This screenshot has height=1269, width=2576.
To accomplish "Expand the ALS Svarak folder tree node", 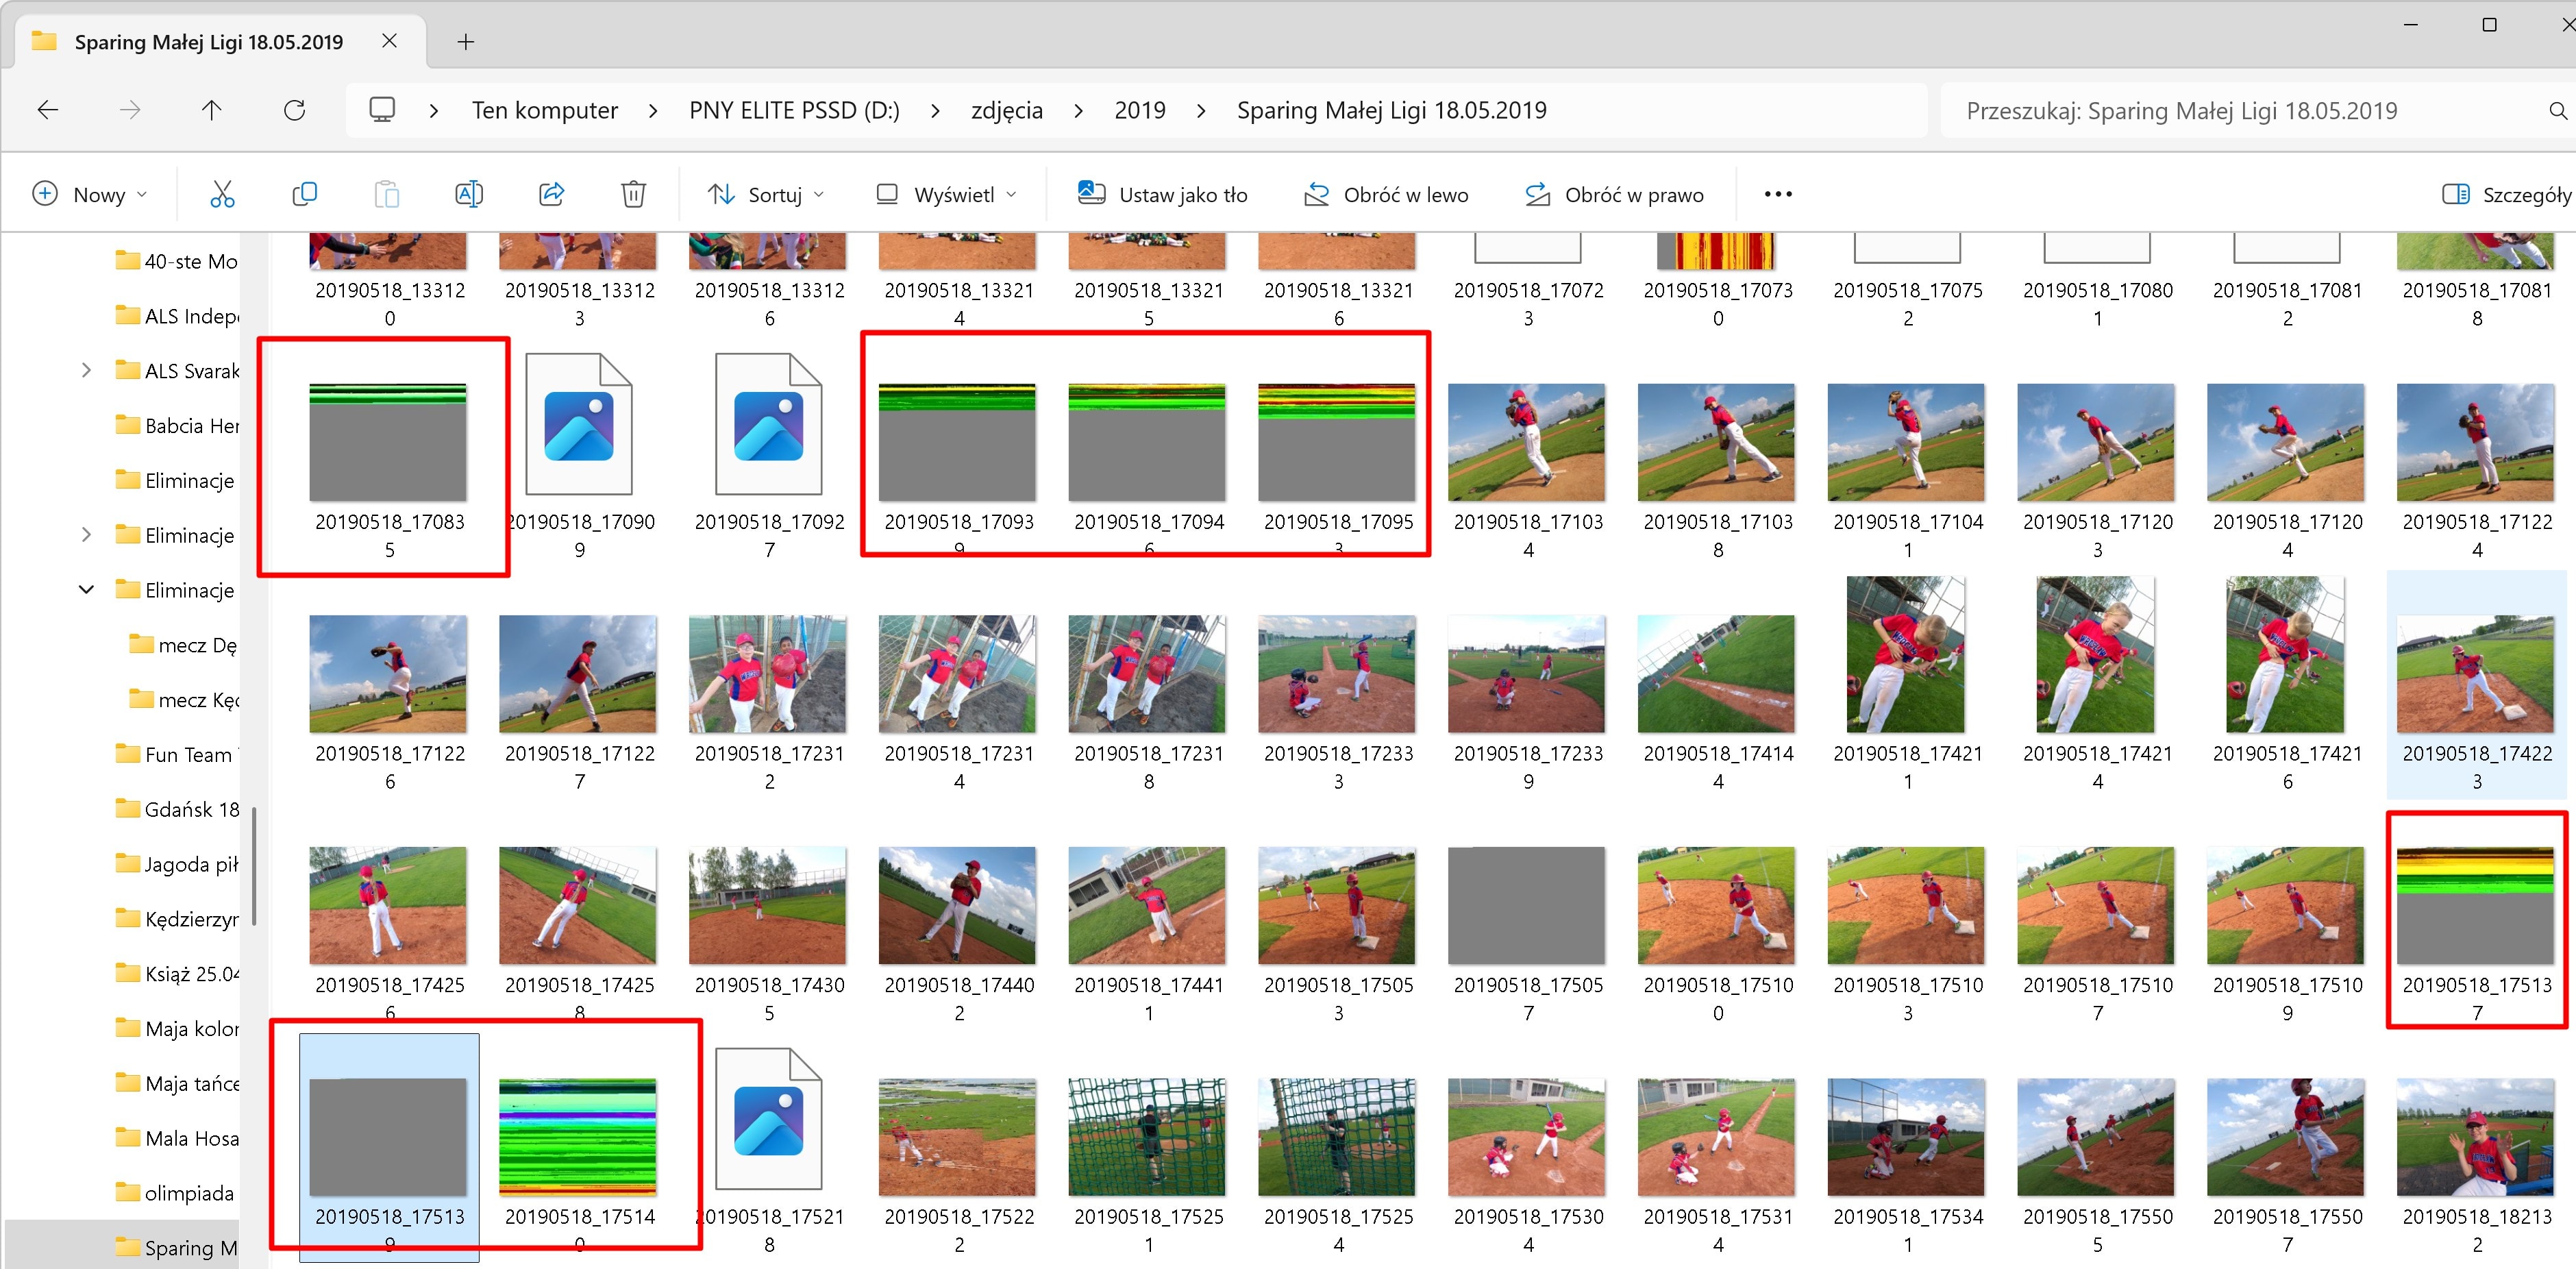I will (x=86, y=371).
